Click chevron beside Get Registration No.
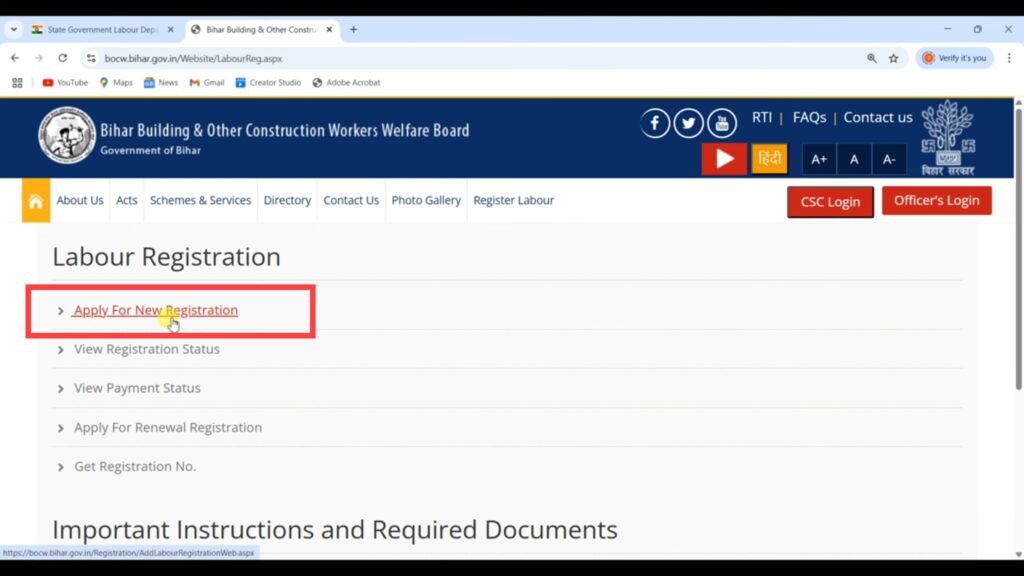1024x576 pixels. (61, 468)
